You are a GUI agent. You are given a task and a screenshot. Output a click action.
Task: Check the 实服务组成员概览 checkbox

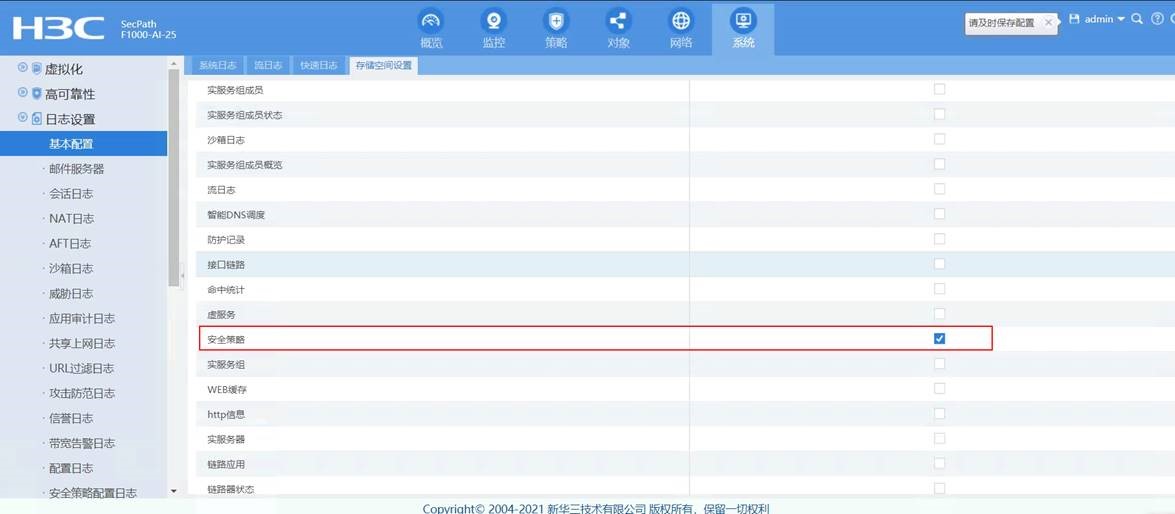coord(939,163)
